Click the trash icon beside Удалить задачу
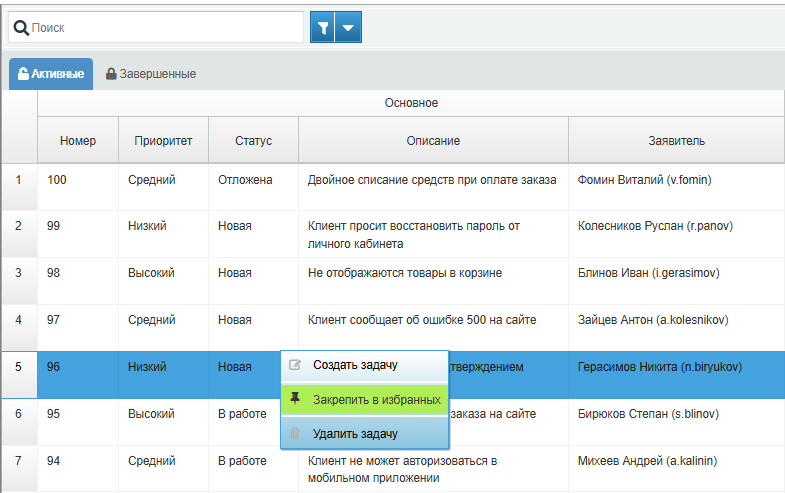The width and height of the screenshot is (785, 493). [295, 433]
